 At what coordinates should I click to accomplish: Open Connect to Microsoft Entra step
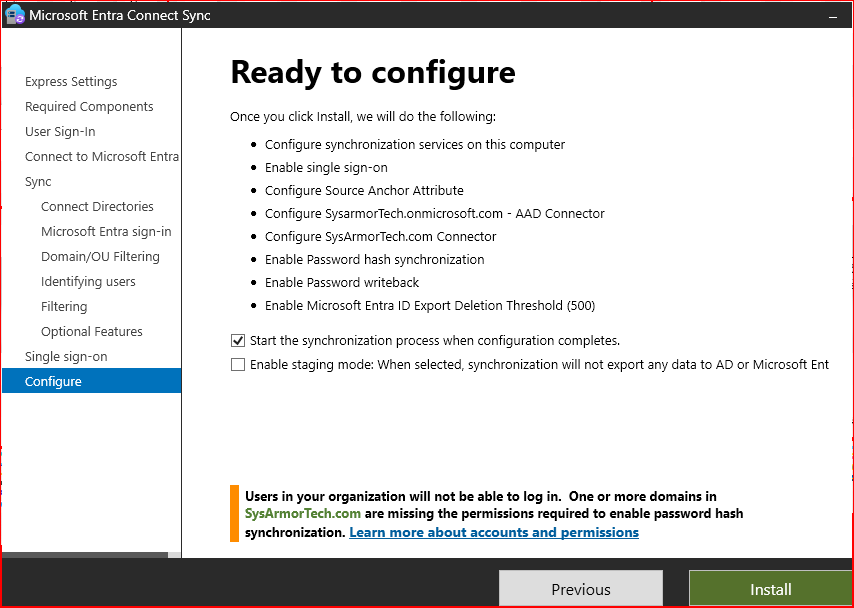click(x=102, y=157)
